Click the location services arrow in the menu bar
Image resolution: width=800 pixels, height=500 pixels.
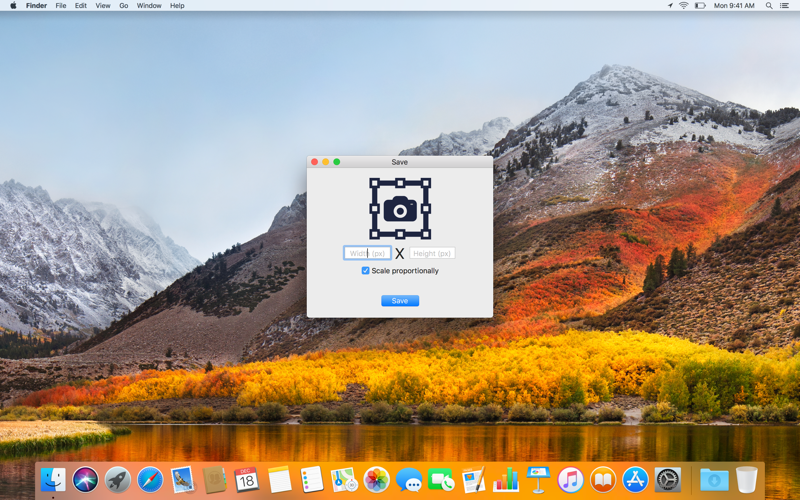pos(670,6)
